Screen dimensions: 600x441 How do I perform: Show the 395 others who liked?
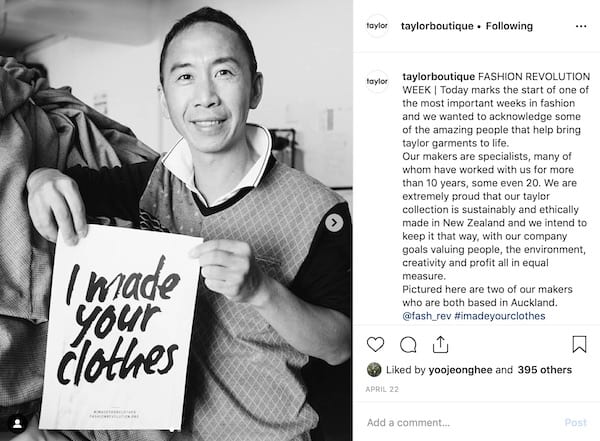tap(545, 370)
